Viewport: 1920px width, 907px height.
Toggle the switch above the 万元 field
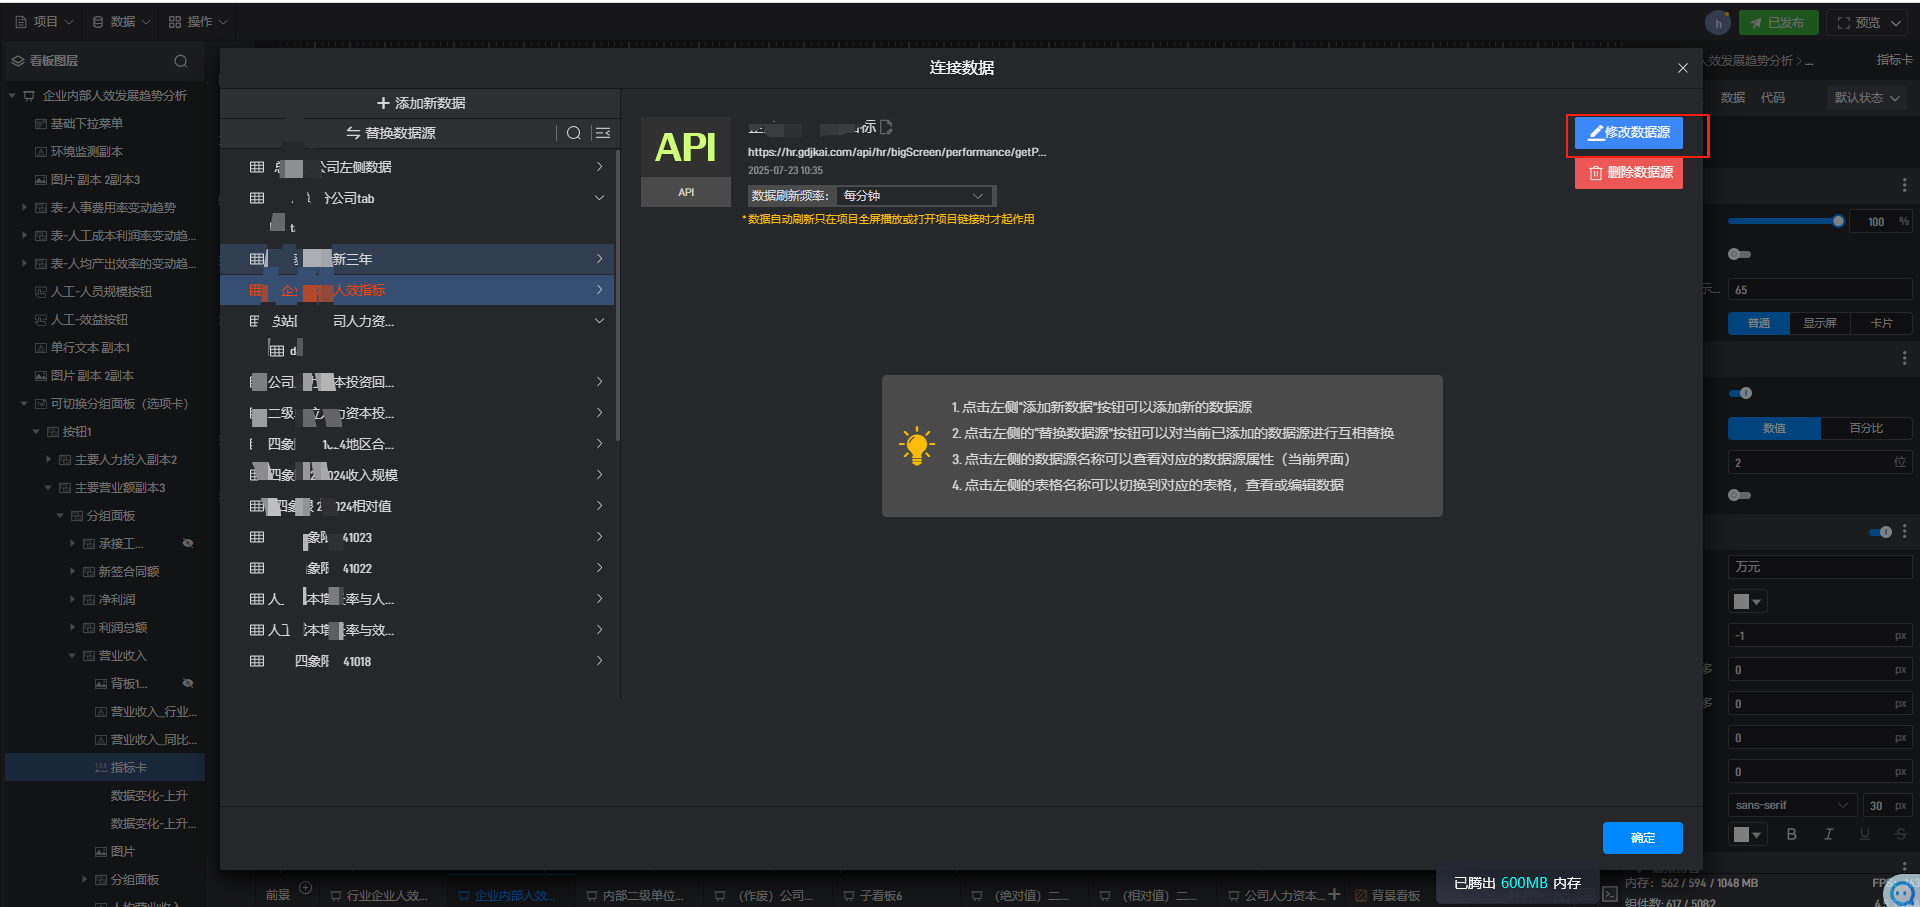1880,532
